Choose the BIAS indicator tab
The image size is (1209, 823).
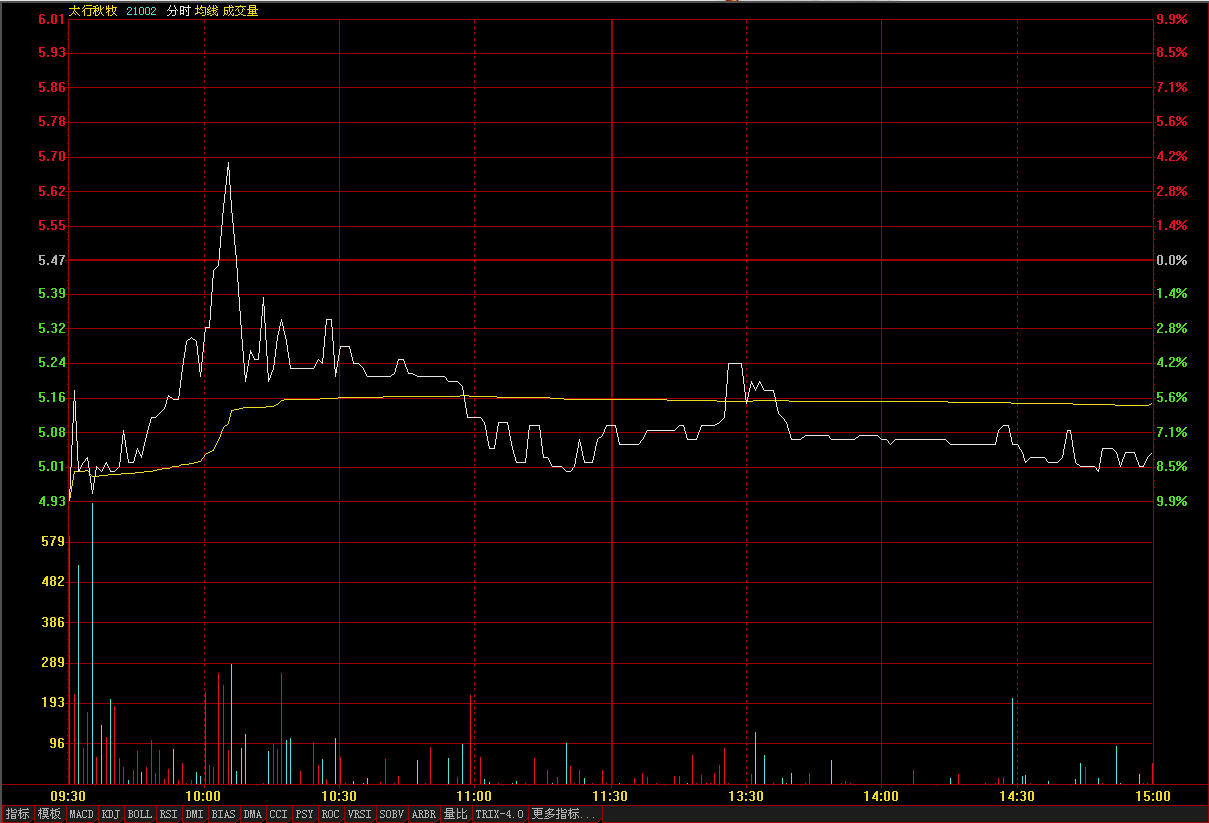click(x=223, y=815)
